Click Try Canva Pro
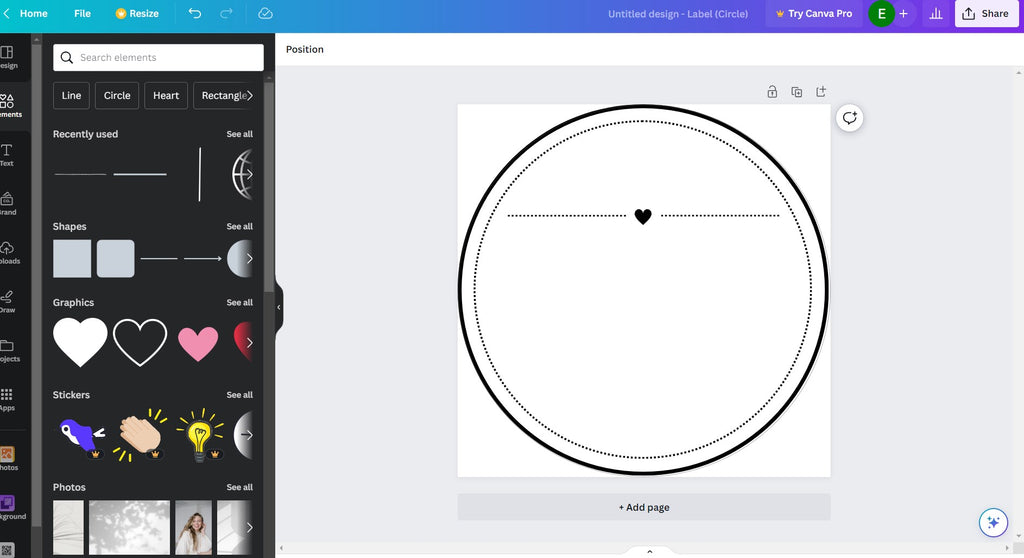The image size is (1024, 558). pyautogui.click(x=814, y=13)
